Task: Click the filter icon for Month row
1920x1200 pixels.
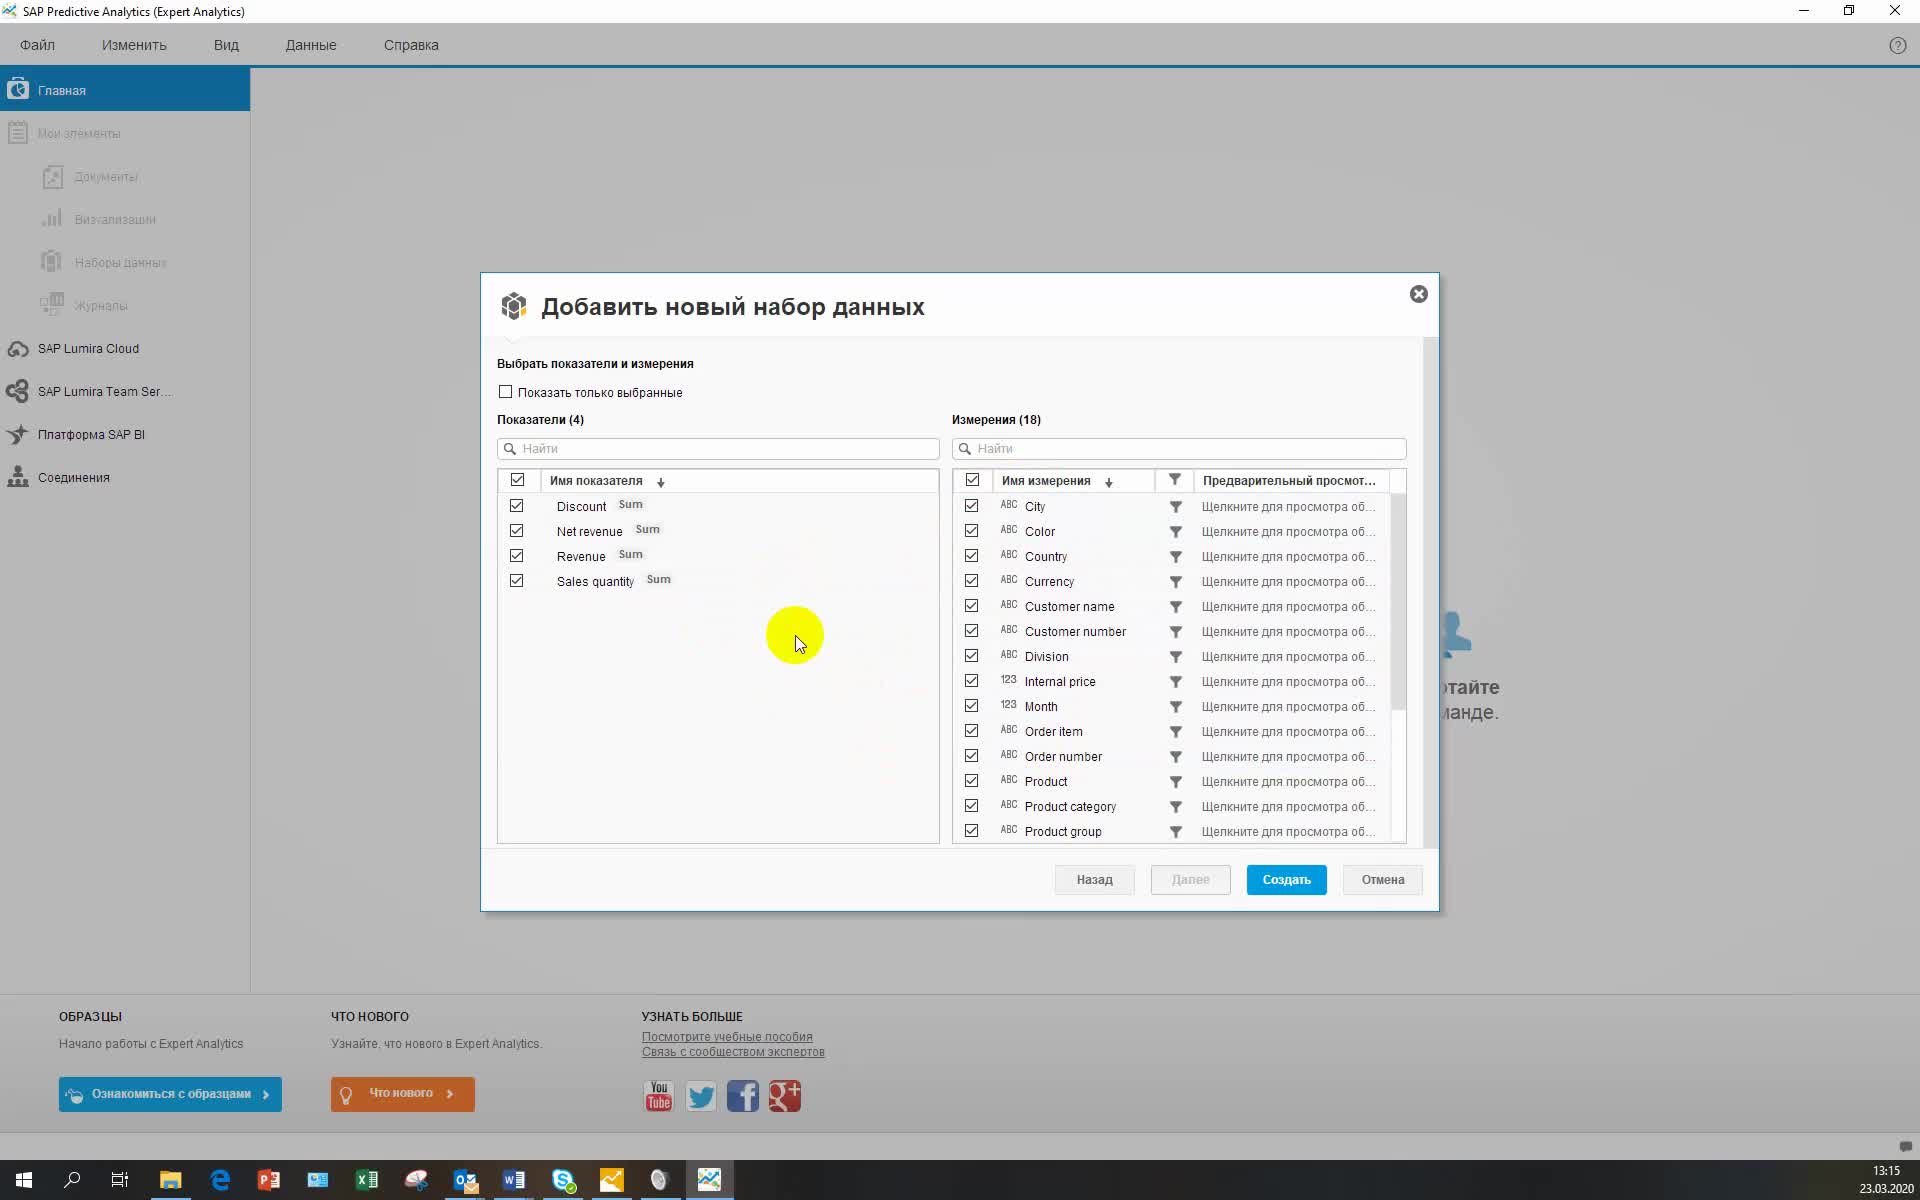Action: (1176, 707)
